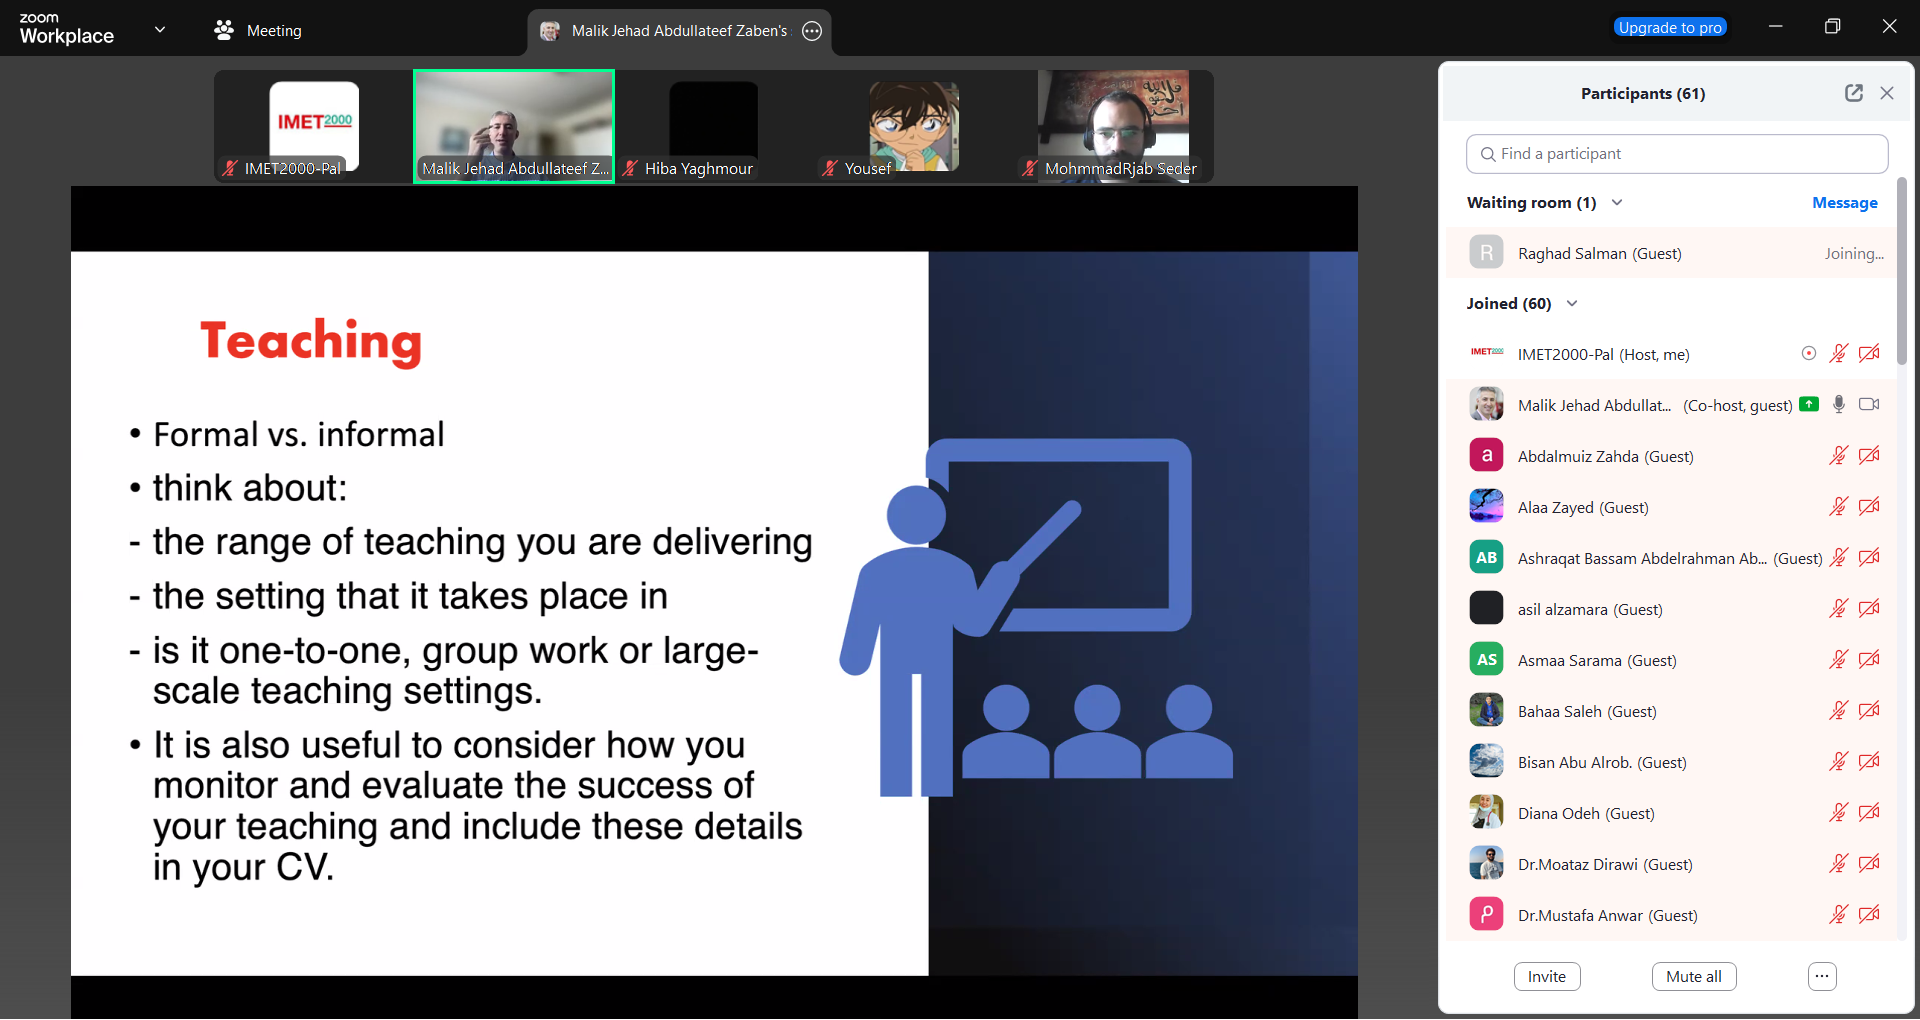Close the Participants panel
This screenshot has width=1920, height=1020.
coord(1887,93)
